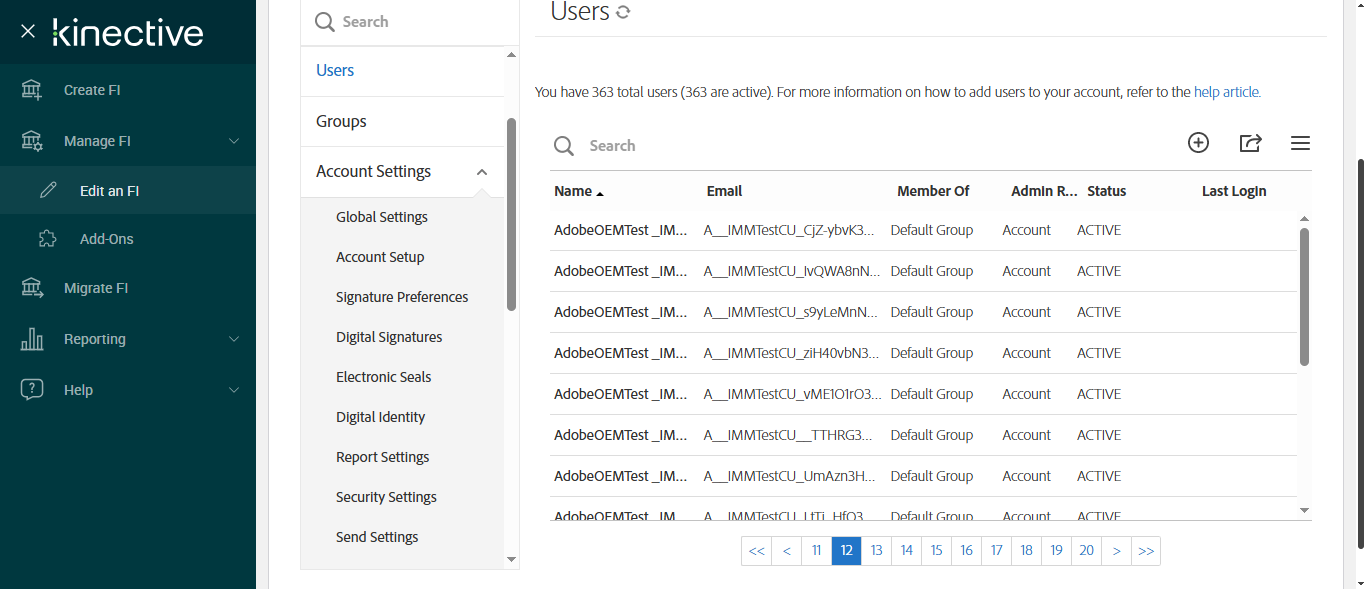Expand the Help menu chevron
The width and height of the screenshot is (1366, 589).
(x=234, y=390)
